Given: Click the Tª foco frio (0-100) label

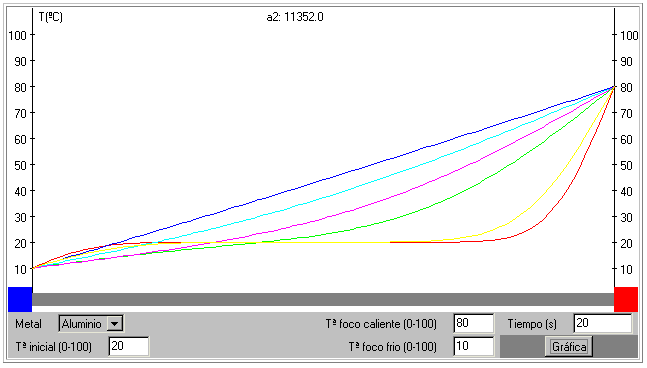Looking at the screenshot, I should (392, 347).
